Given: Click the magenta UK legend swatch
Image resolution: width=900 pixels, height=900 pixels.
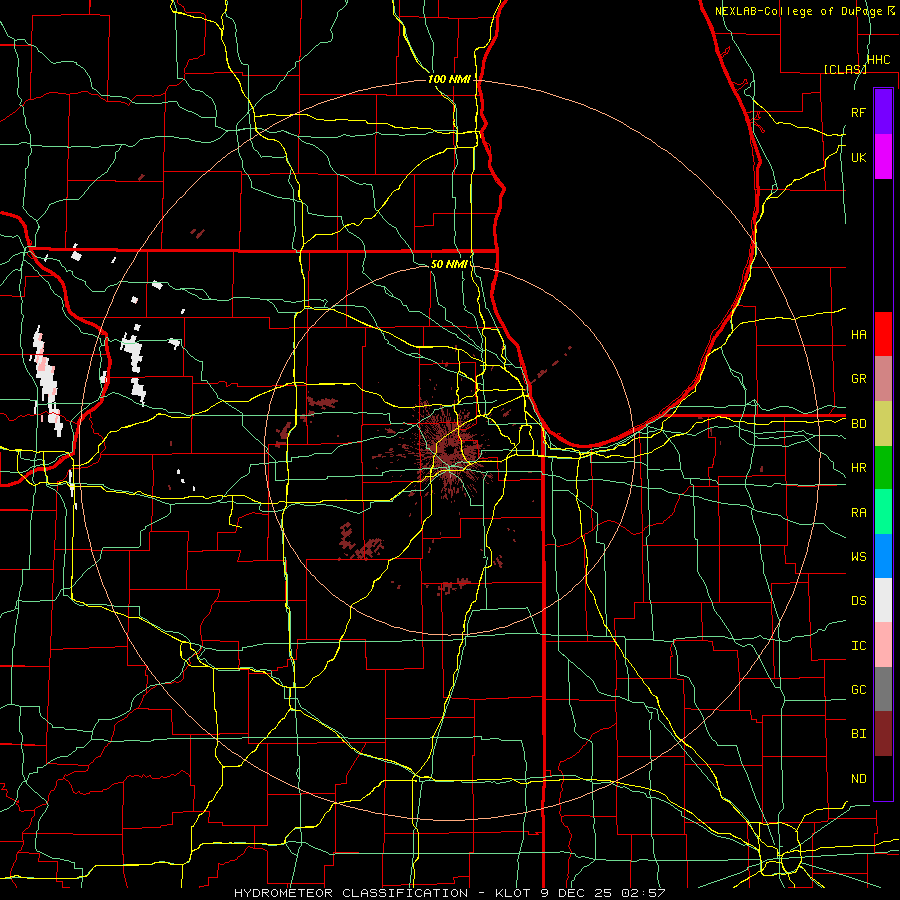Looking at the screenshot, I should pos(883,157).
